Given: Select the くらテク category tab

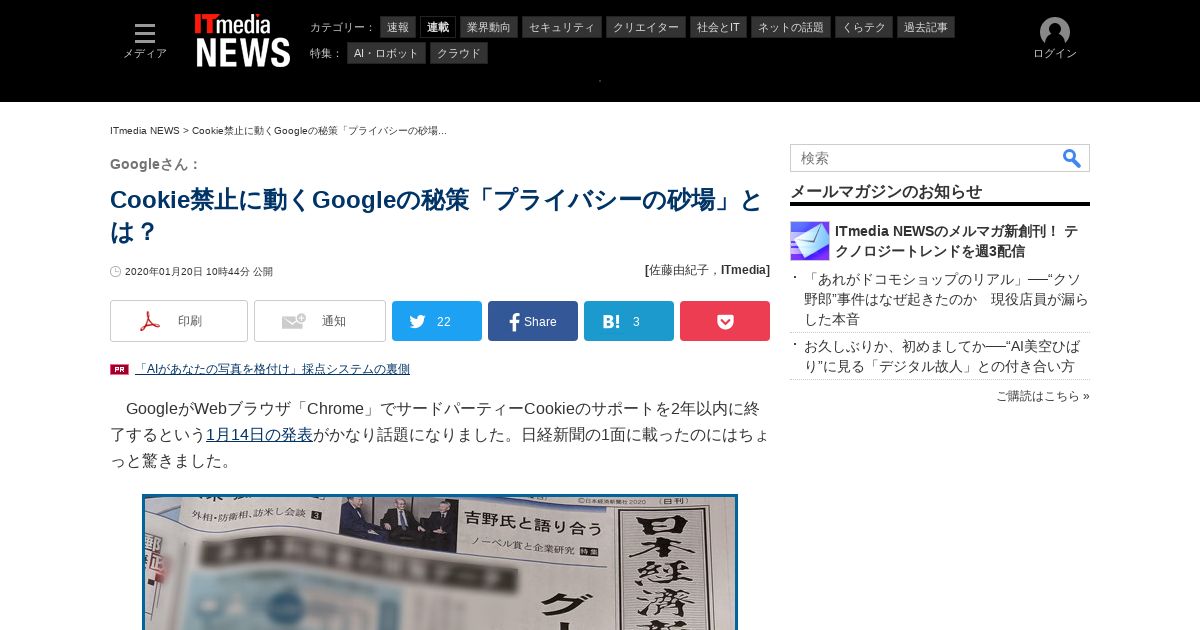Looking at the screenshot, I should (x=864, y=27).
